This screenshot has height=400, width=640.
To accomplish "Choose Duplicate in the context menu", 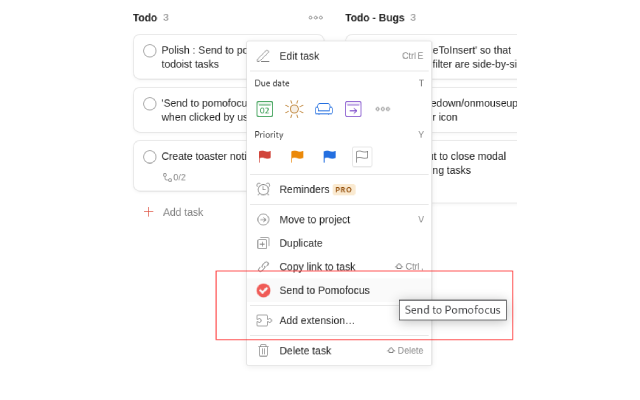I will coord(300,243).
